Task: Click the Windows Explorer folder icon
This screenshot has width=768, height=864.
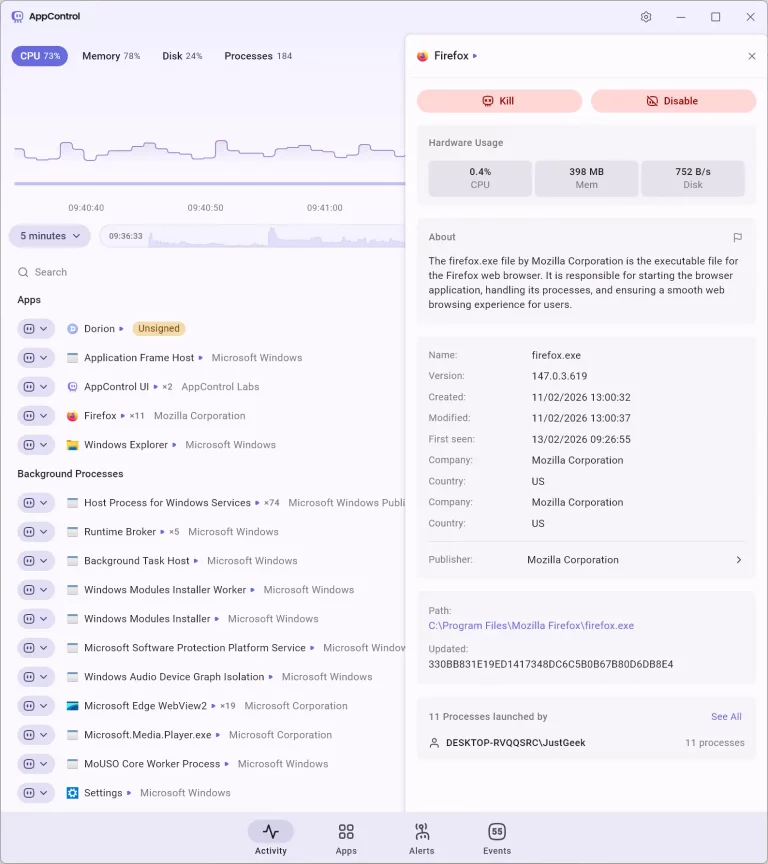Action: [72, 445]
